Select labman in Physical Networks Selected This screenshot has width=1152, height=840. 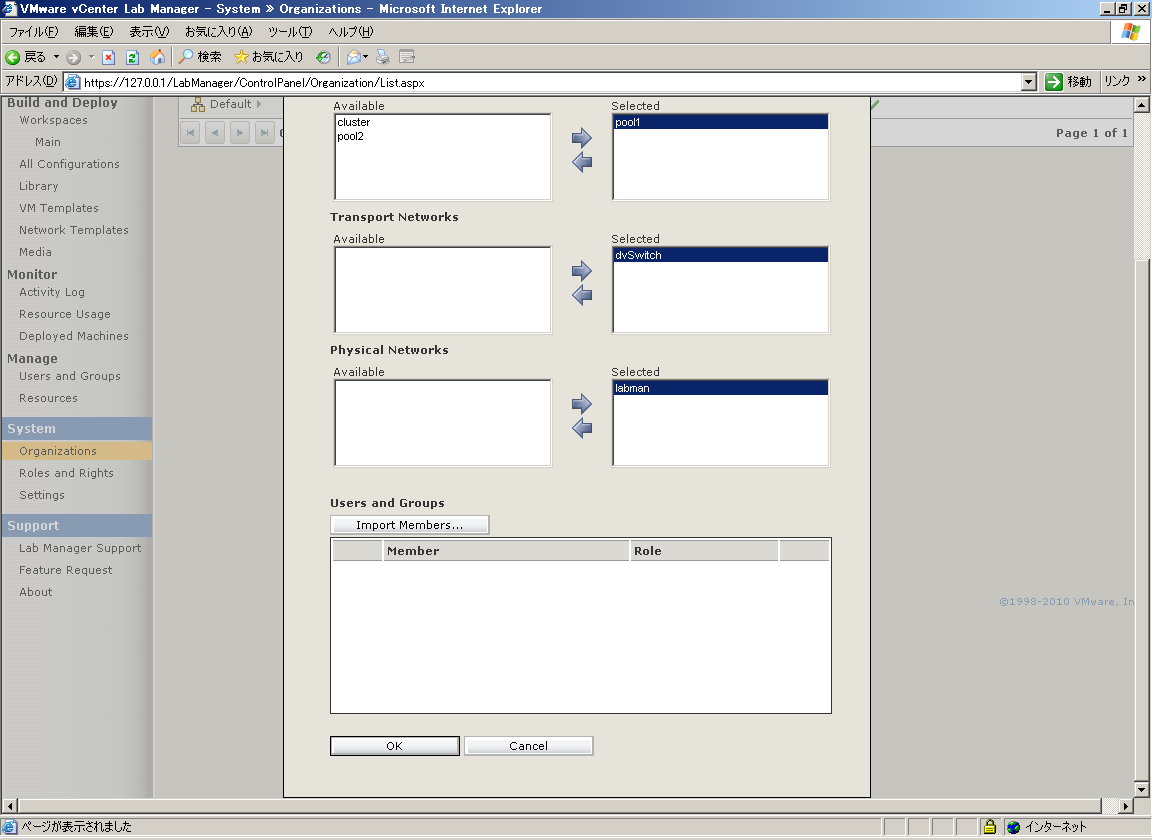(721, 388)
